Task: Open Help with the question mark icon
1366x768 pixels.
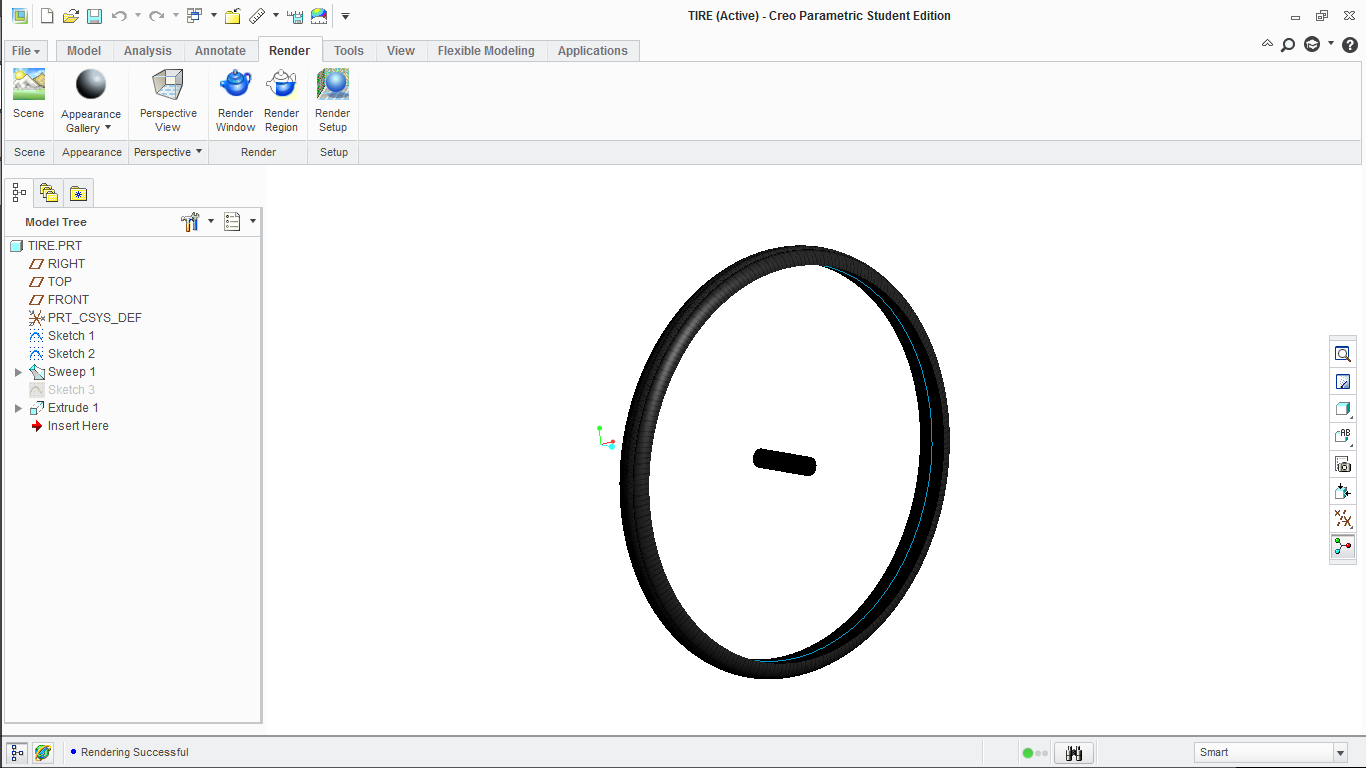Action: click(1349, 45)
